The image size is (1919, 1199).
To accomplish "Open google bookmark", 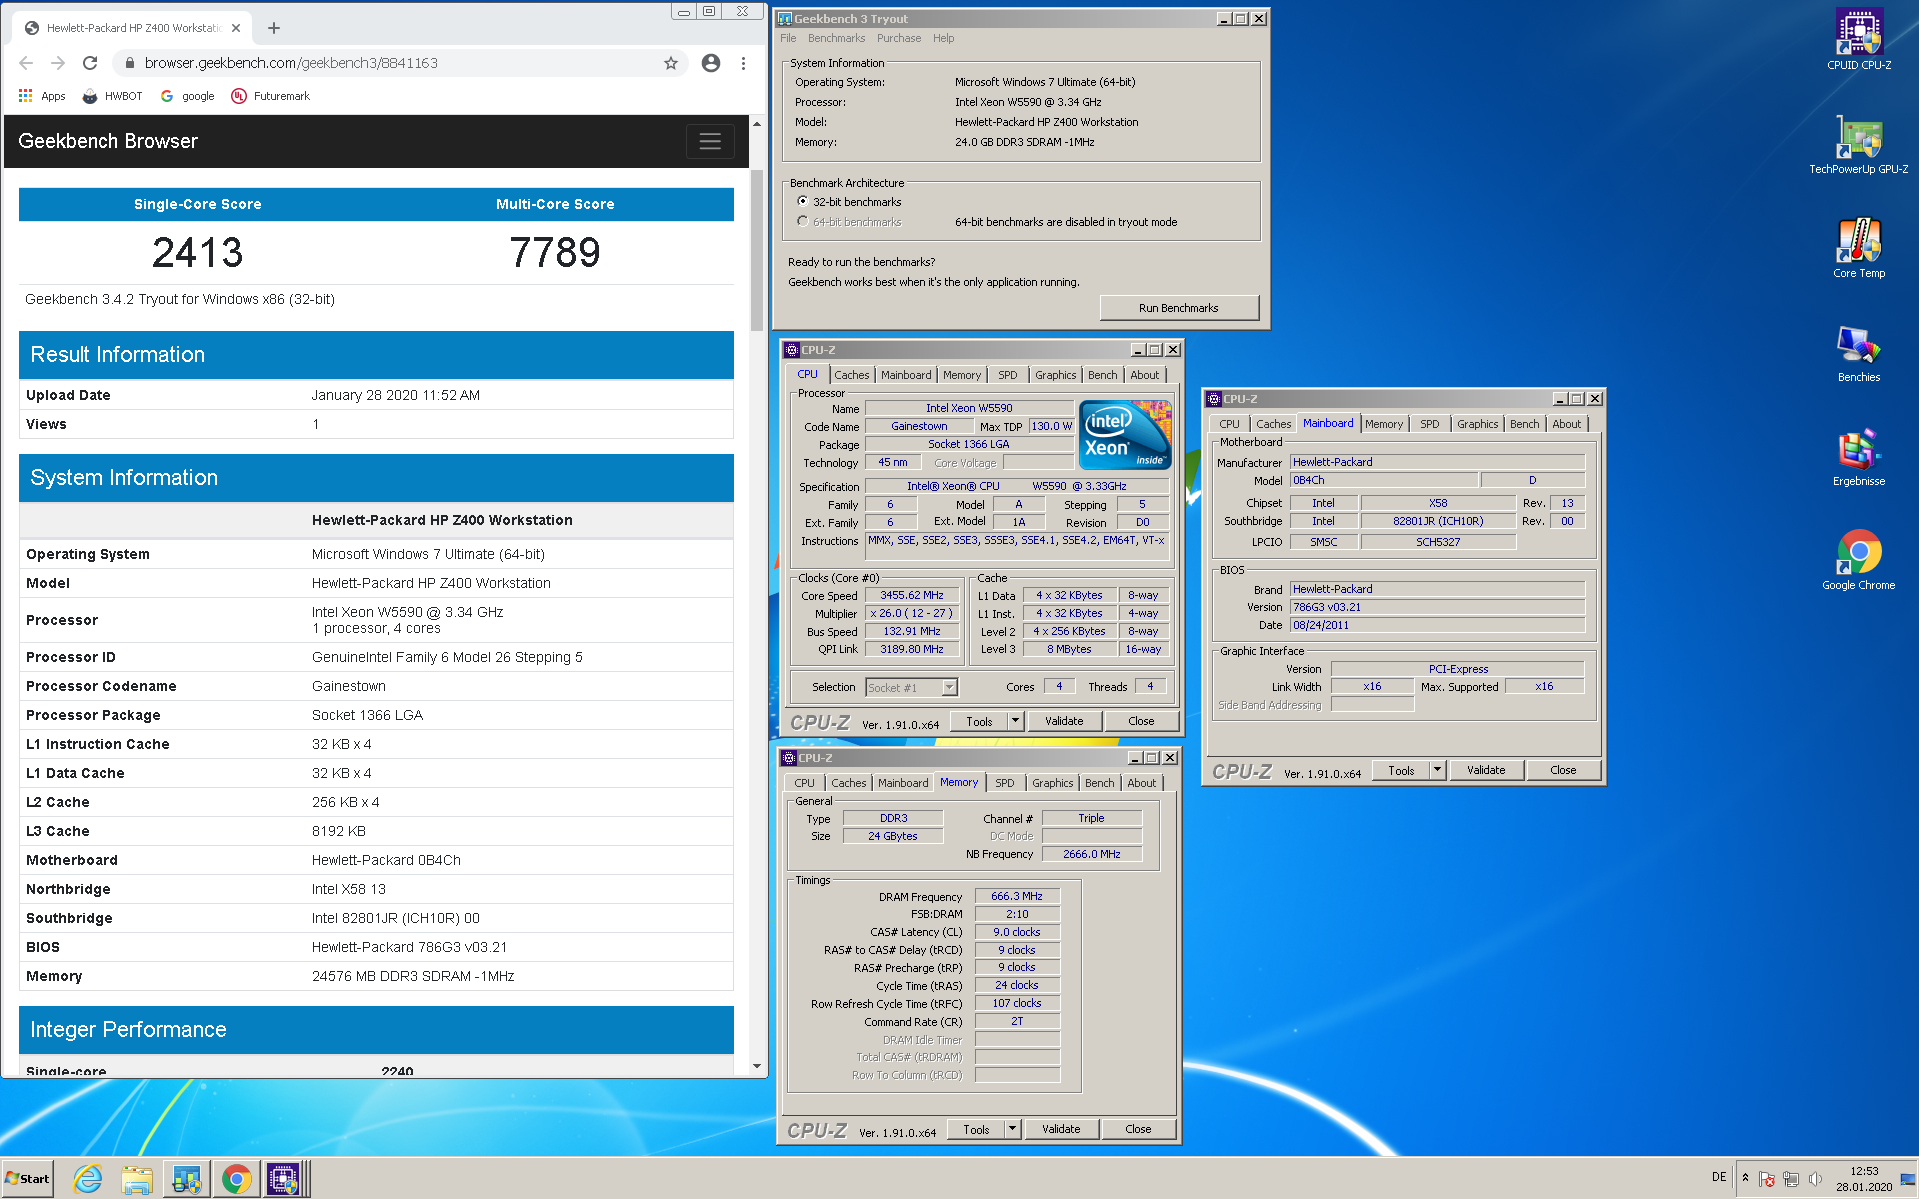I will [x=187, y=96].
